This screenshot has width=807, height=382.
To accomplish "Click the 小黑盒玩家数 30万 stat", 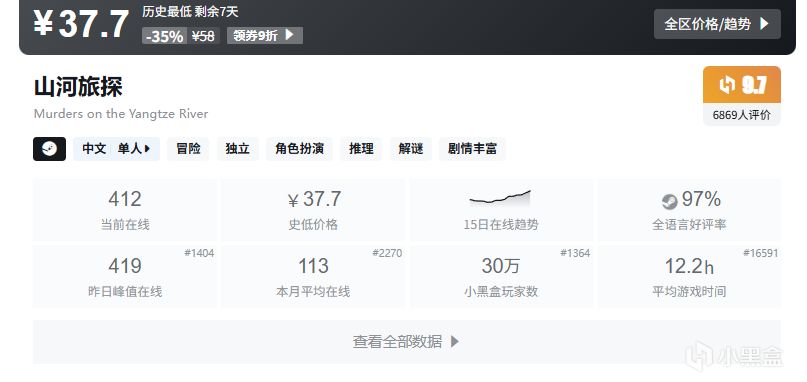I will tap(501, 277).
